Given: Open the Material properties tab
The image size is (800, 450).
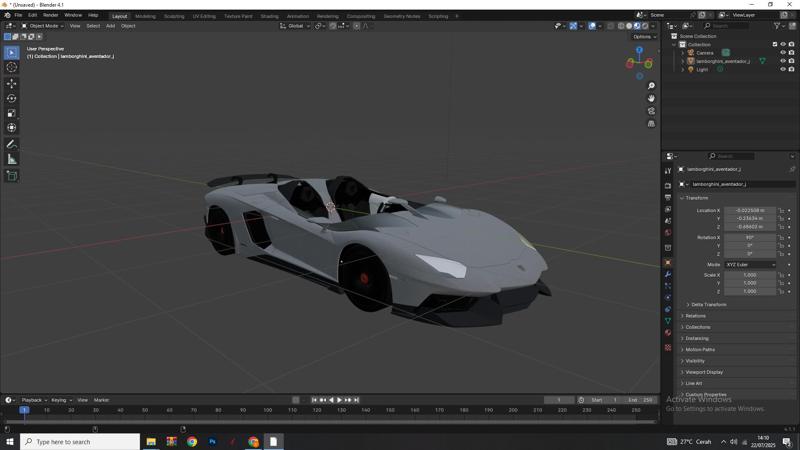Looking at the screenshot, I should [x=668, y=333].
